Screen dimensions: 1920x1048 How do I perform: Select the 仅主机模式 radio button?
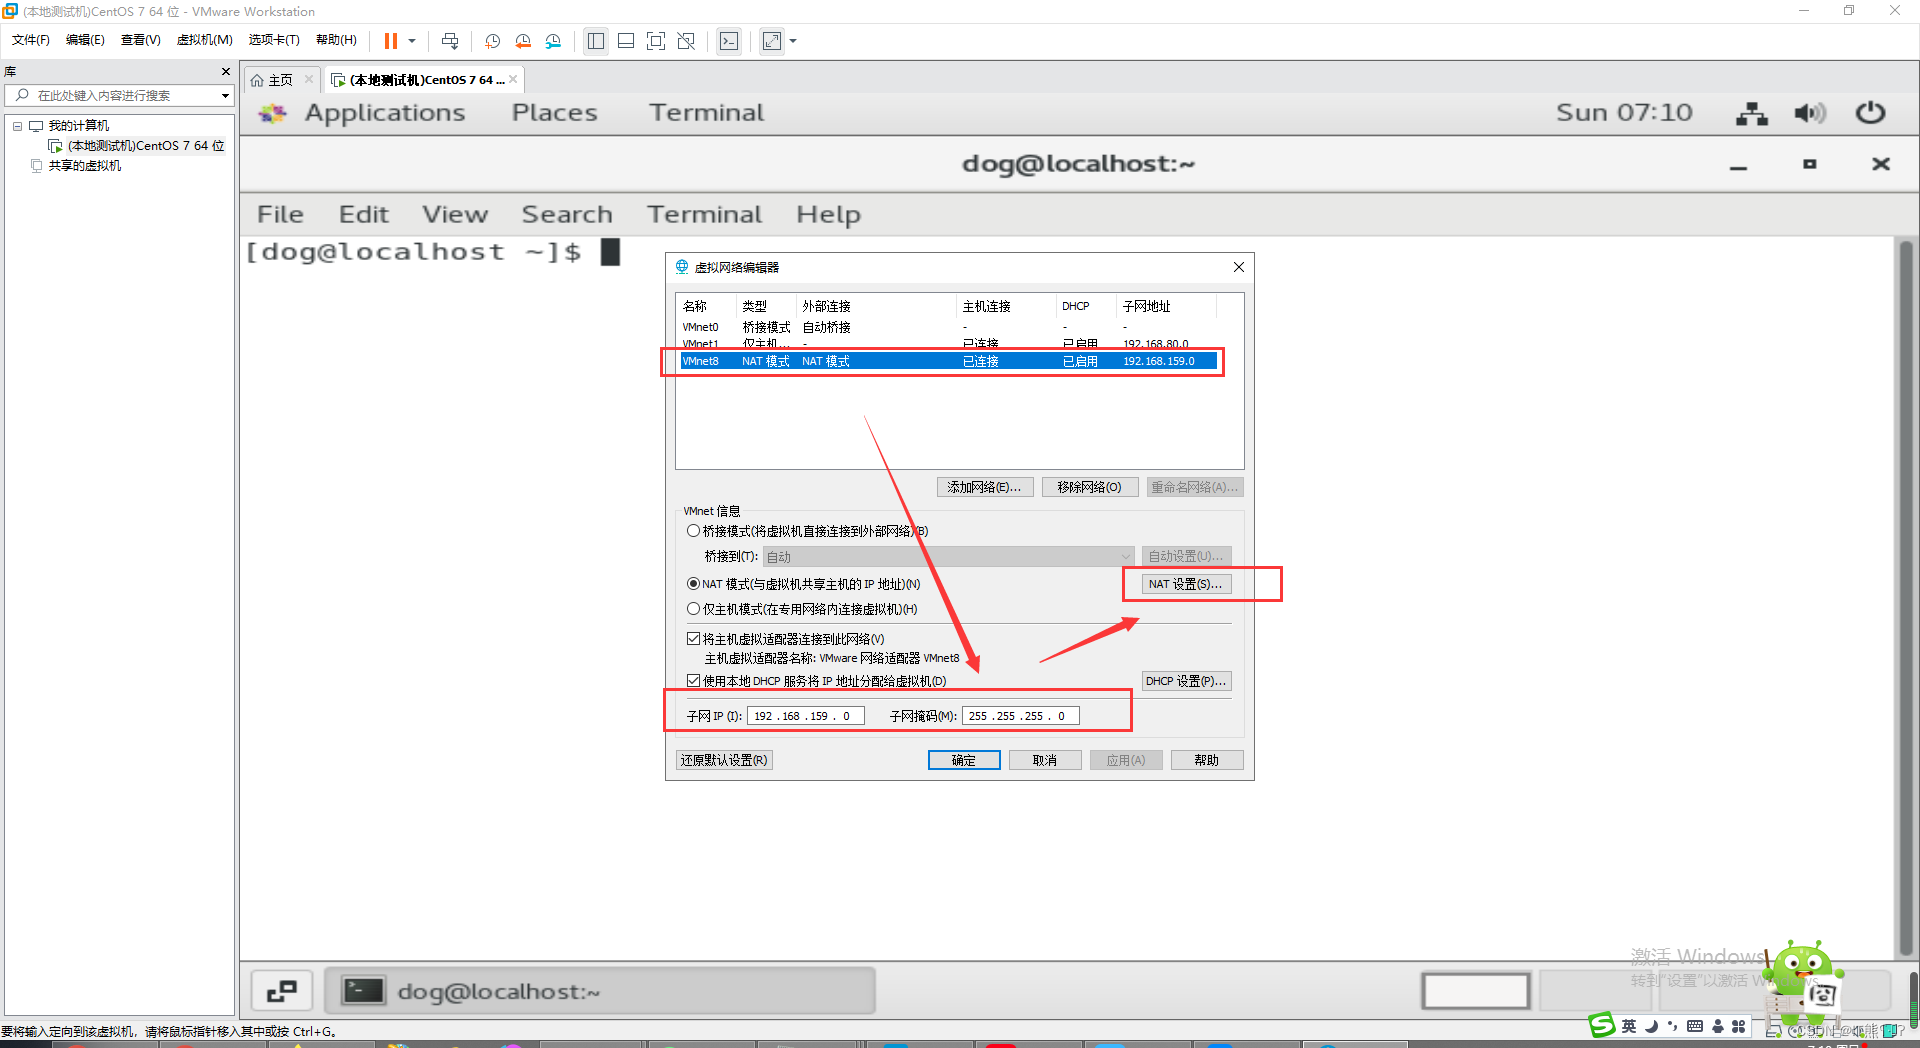coord(693,609)
